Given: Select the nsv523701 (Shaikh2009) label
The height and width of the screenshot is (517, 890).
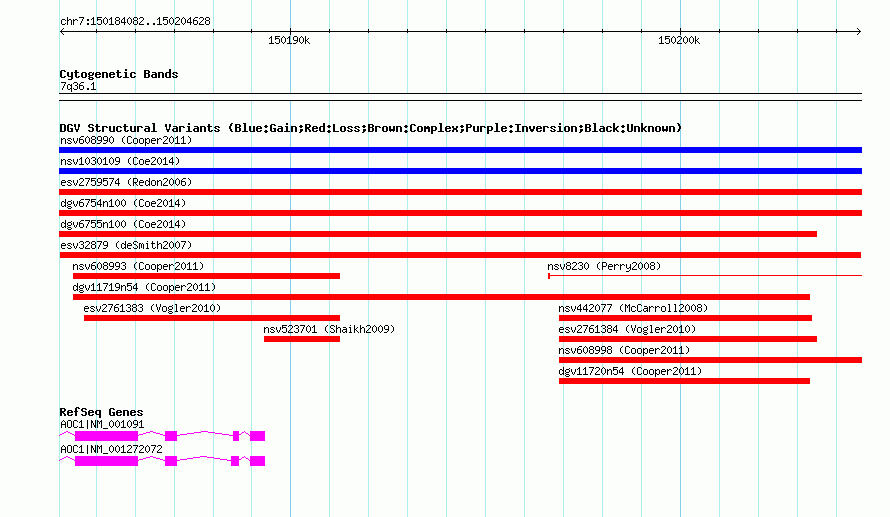Looking at the screenshot, I should 329,329.
